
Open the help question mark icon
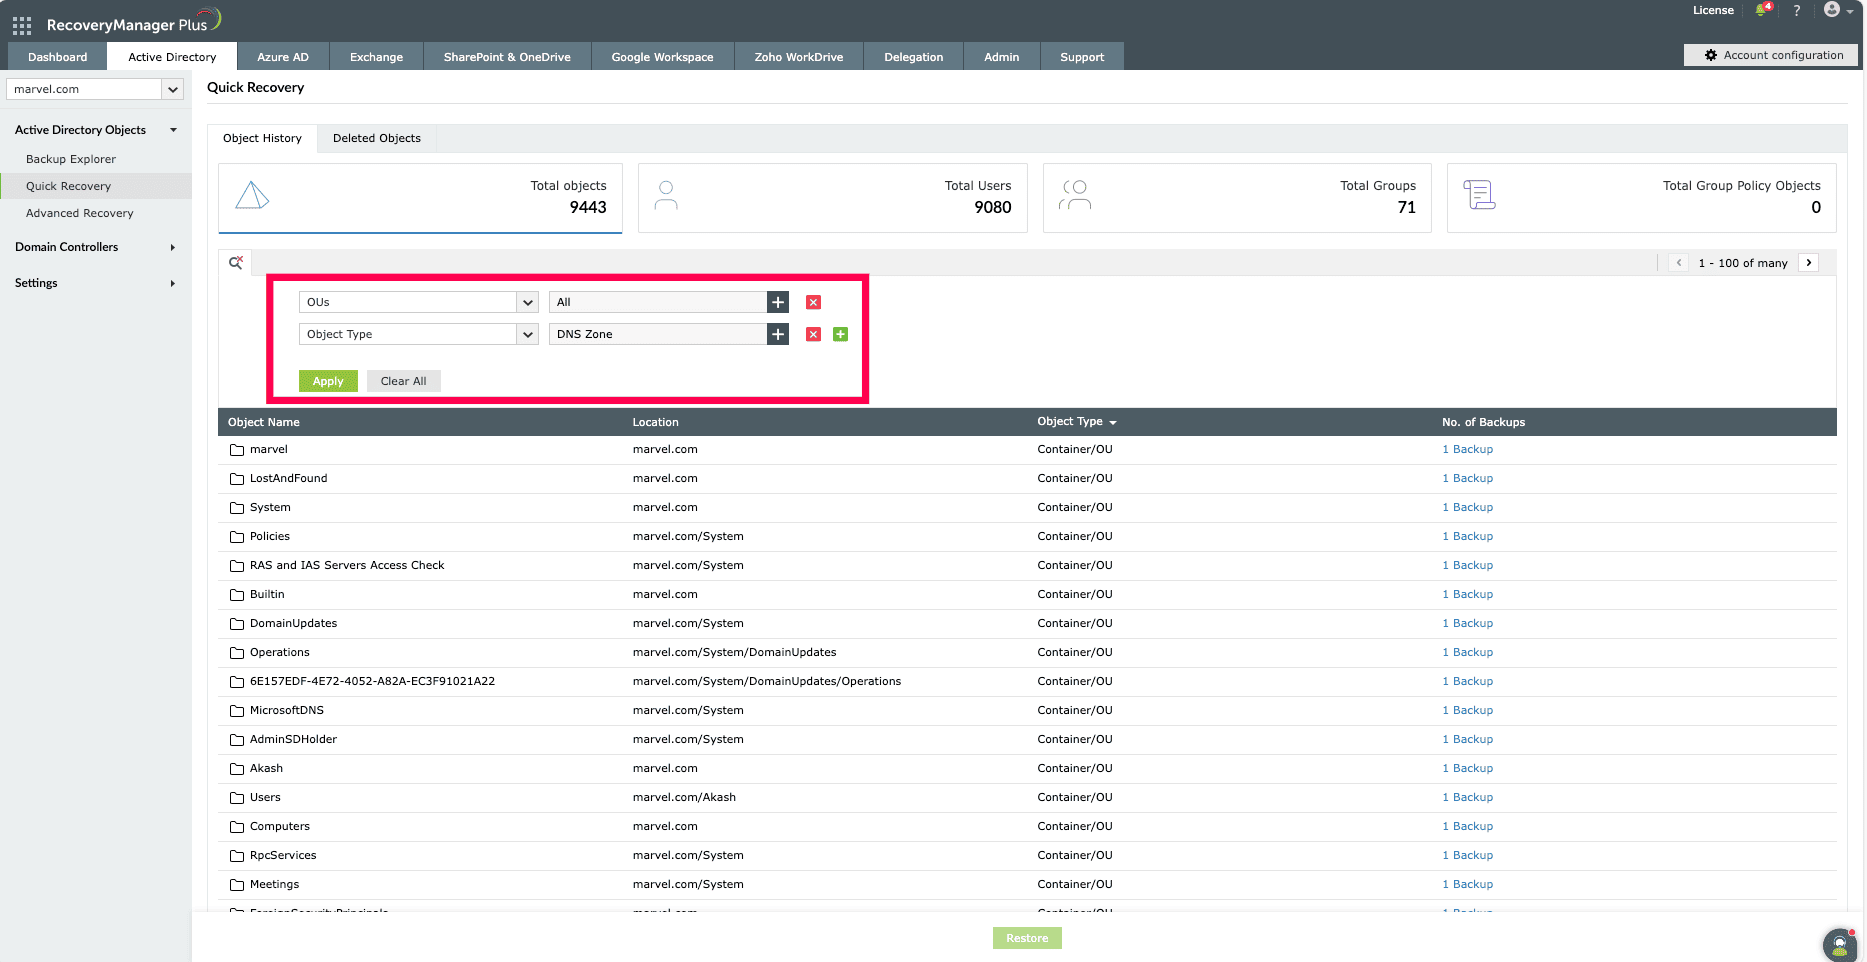click(x=1797, y=11)
